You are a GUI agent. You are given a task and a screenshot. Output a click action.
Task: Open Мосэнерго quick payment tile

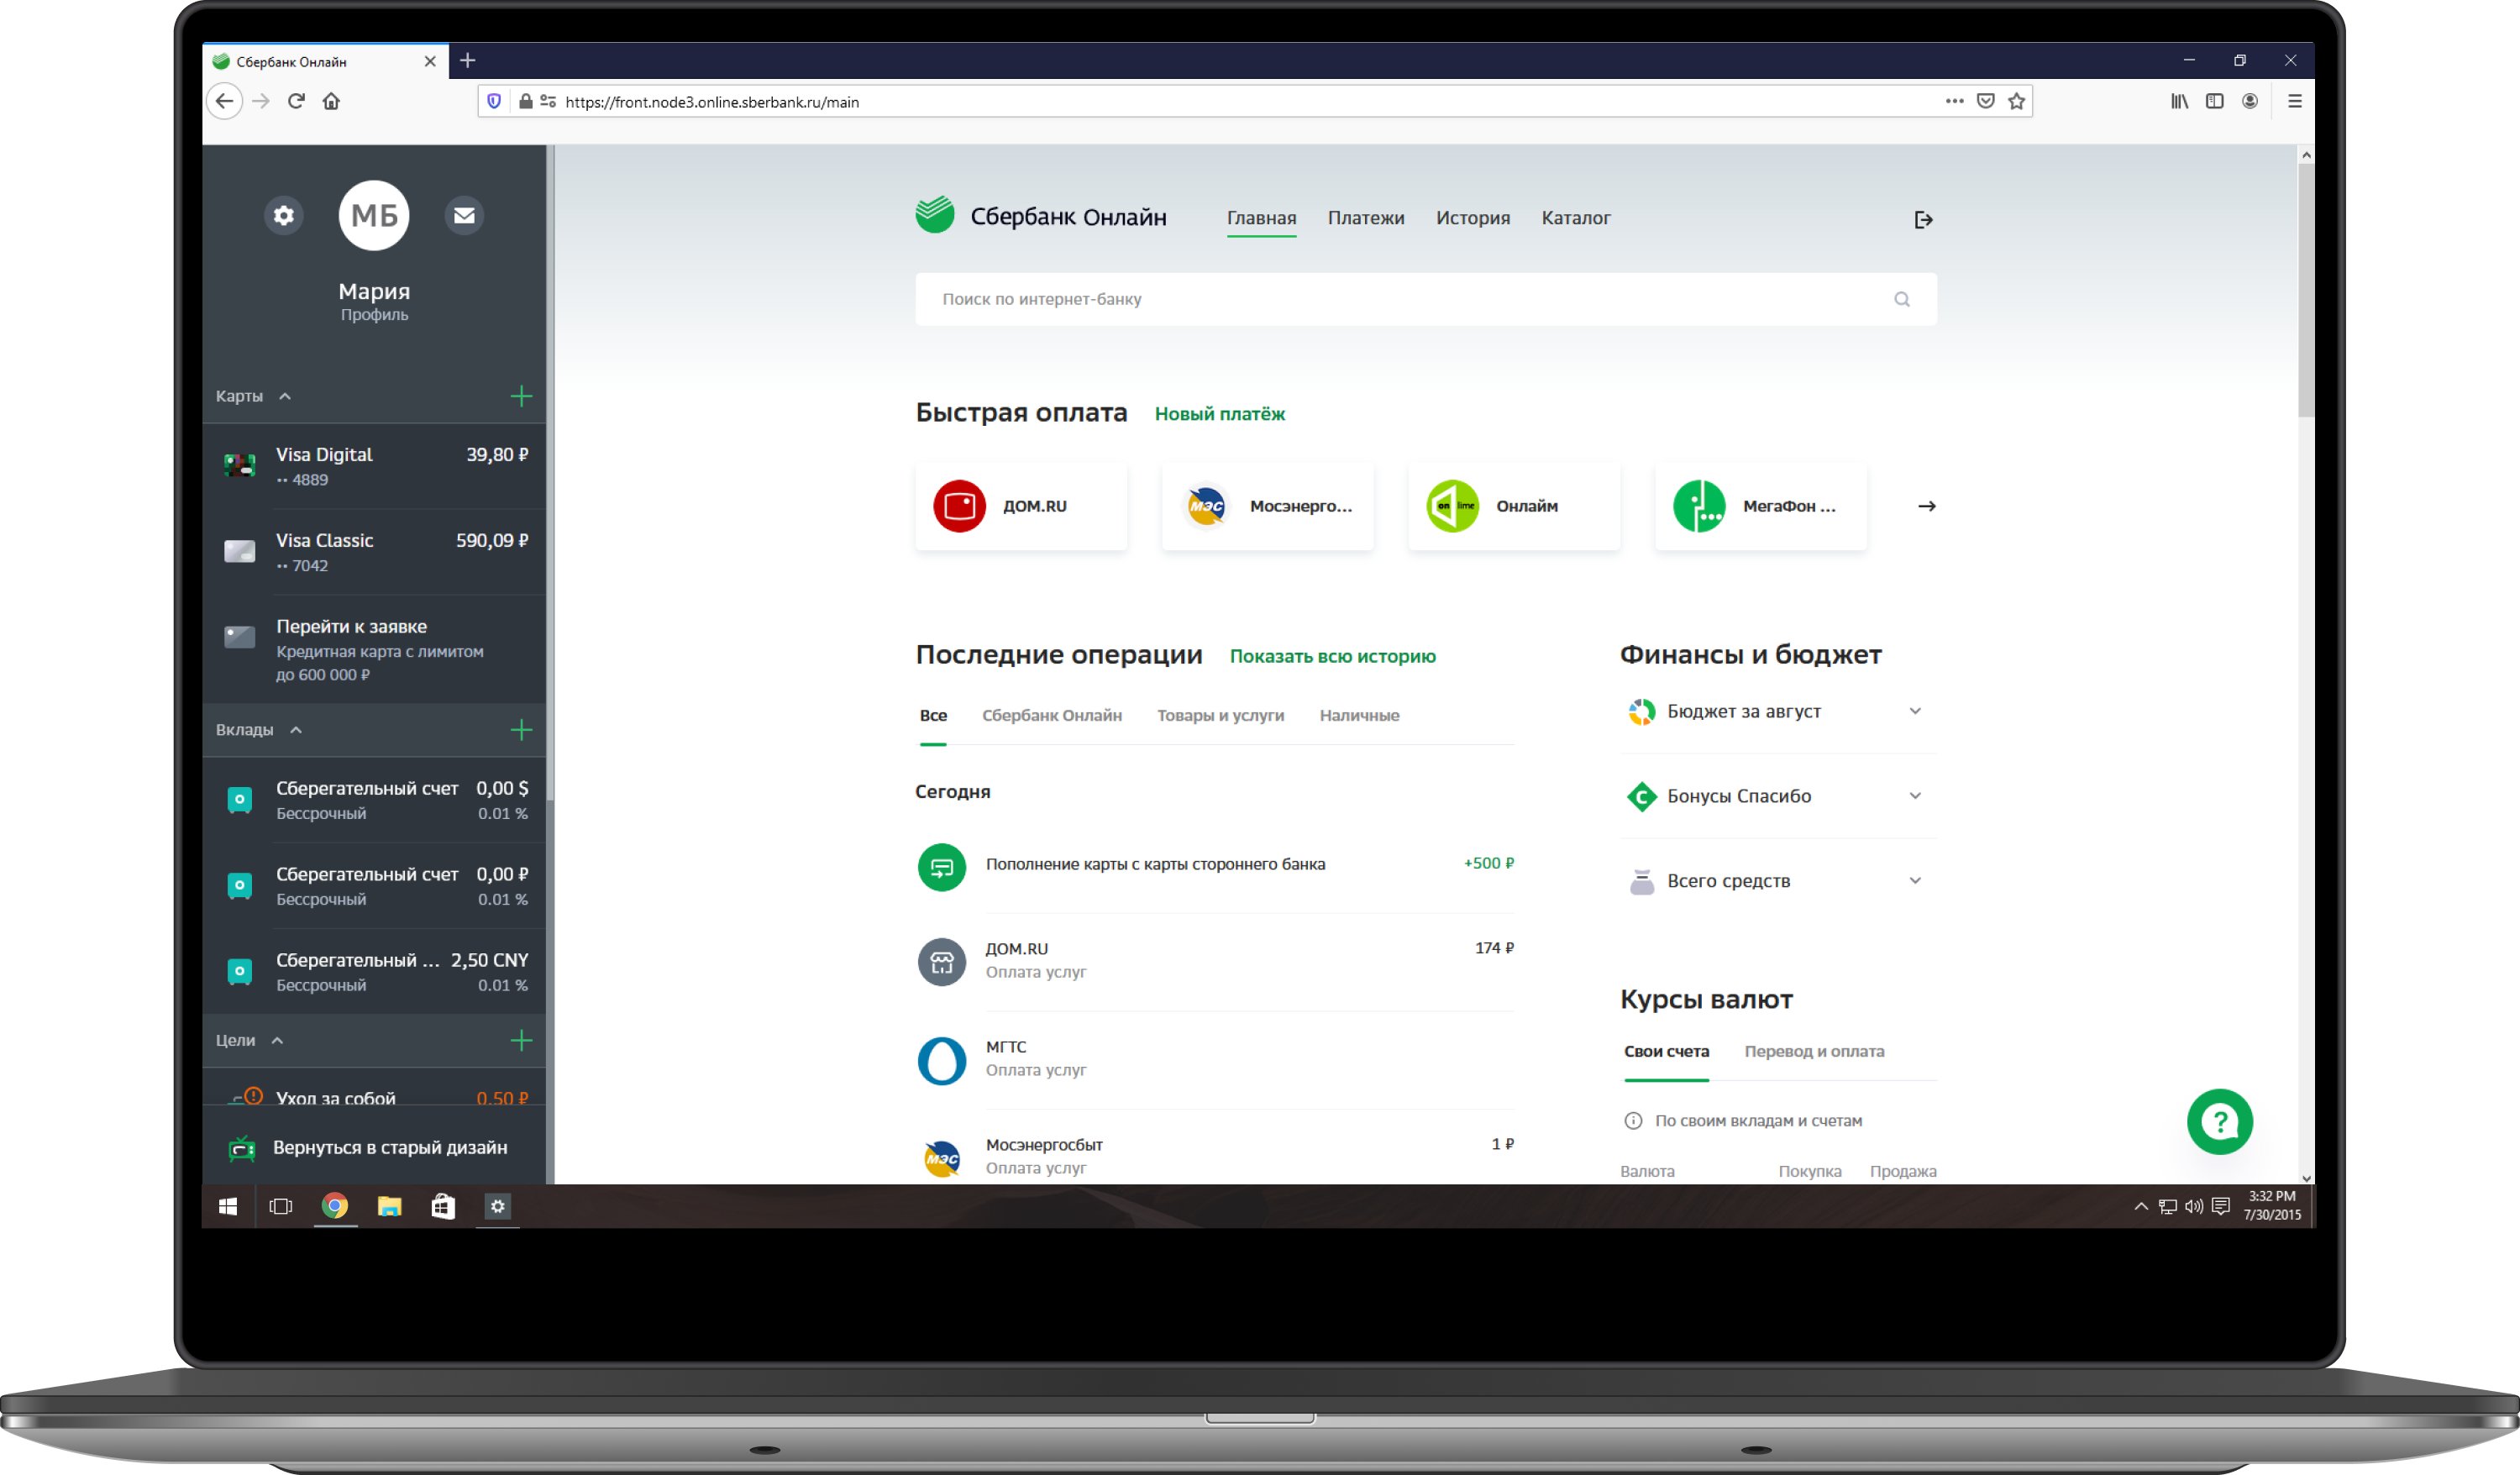[x=1268, y=506]
